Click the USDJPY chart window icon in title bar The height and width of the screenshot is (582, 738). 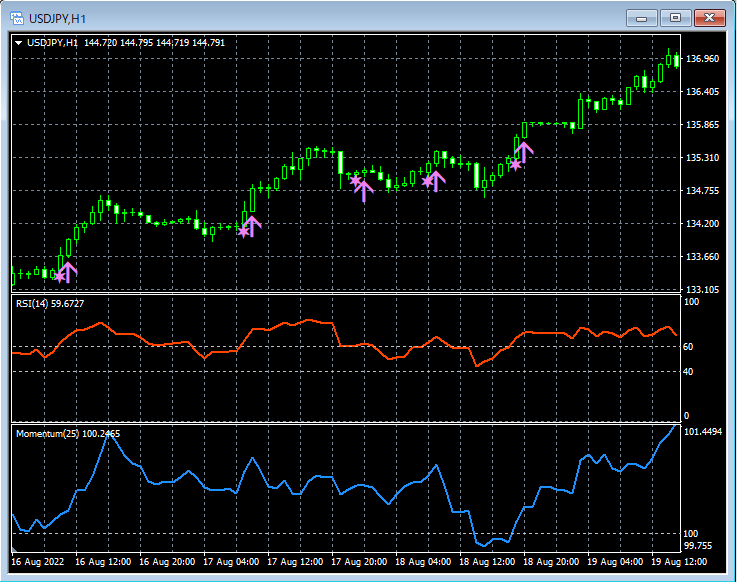16,18
